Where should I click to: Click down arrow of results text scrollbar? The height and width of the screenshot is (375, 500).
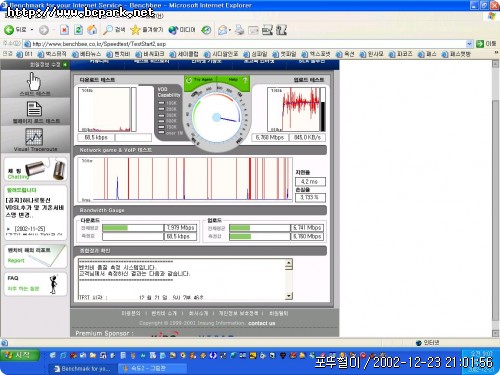(289, 296)
